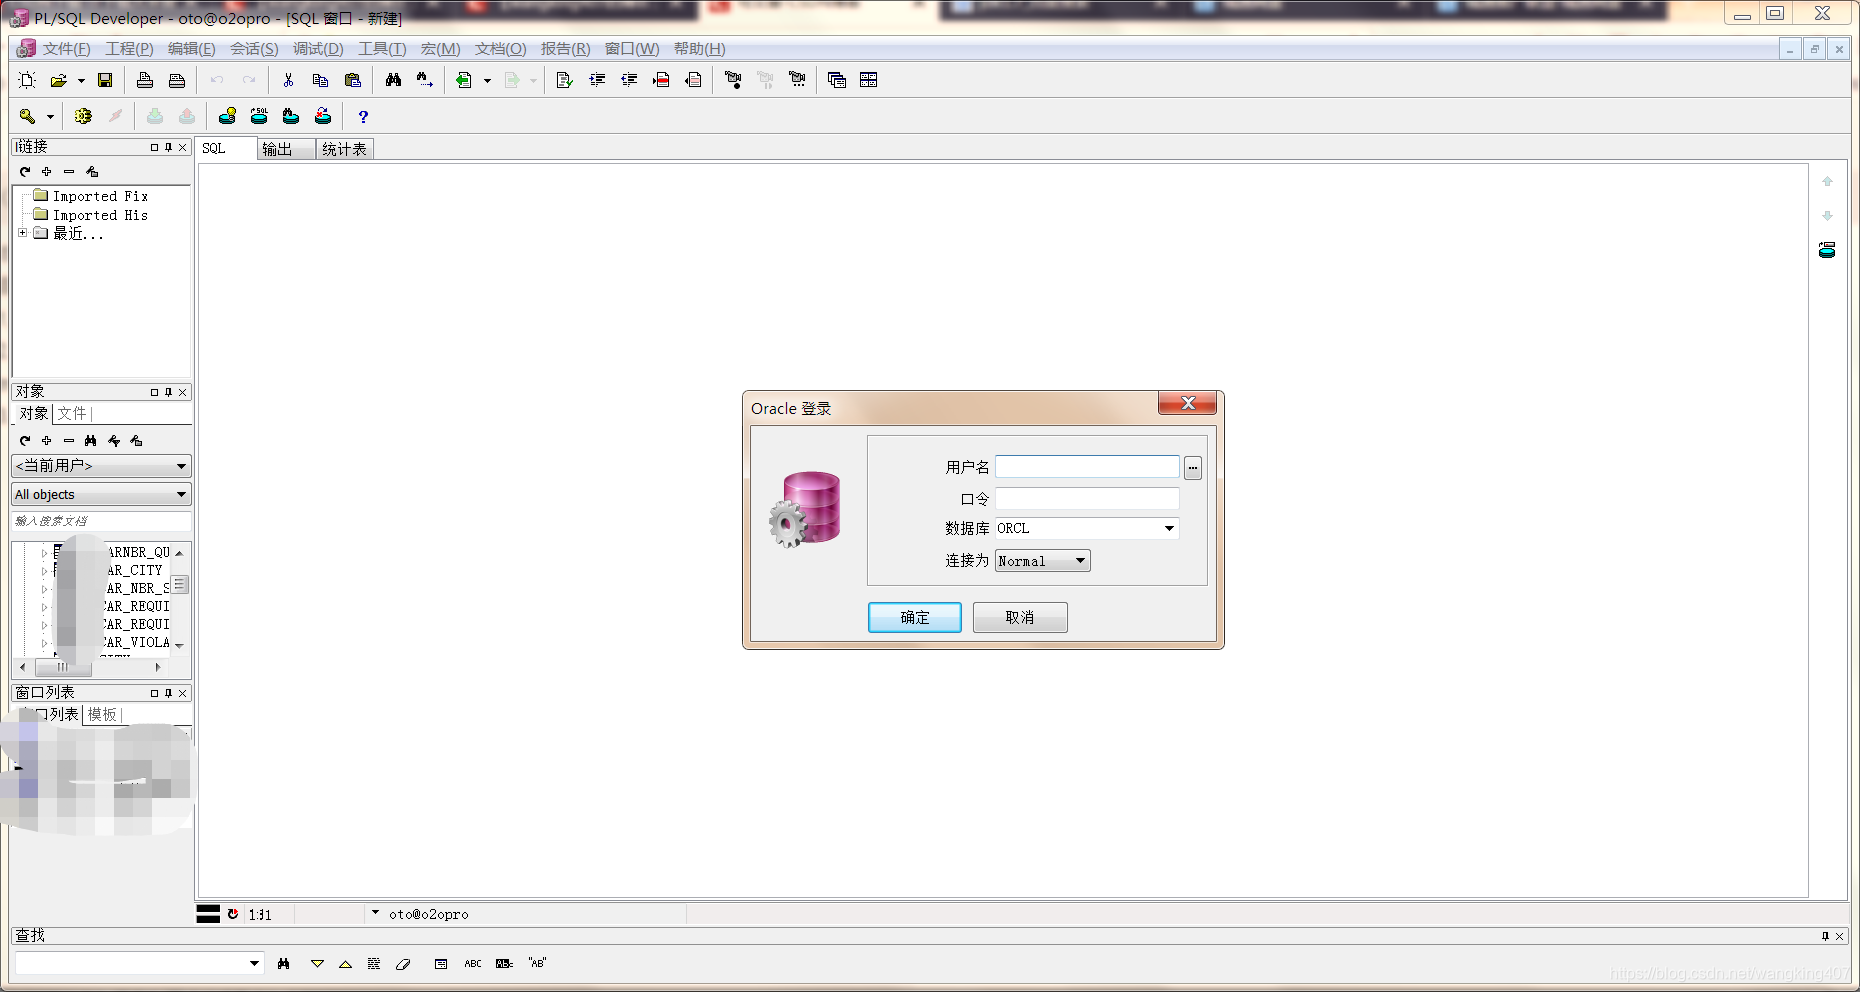Expand the 最近... folder in tree
This screenshot has height=992, width=1860.
[22, 233]
